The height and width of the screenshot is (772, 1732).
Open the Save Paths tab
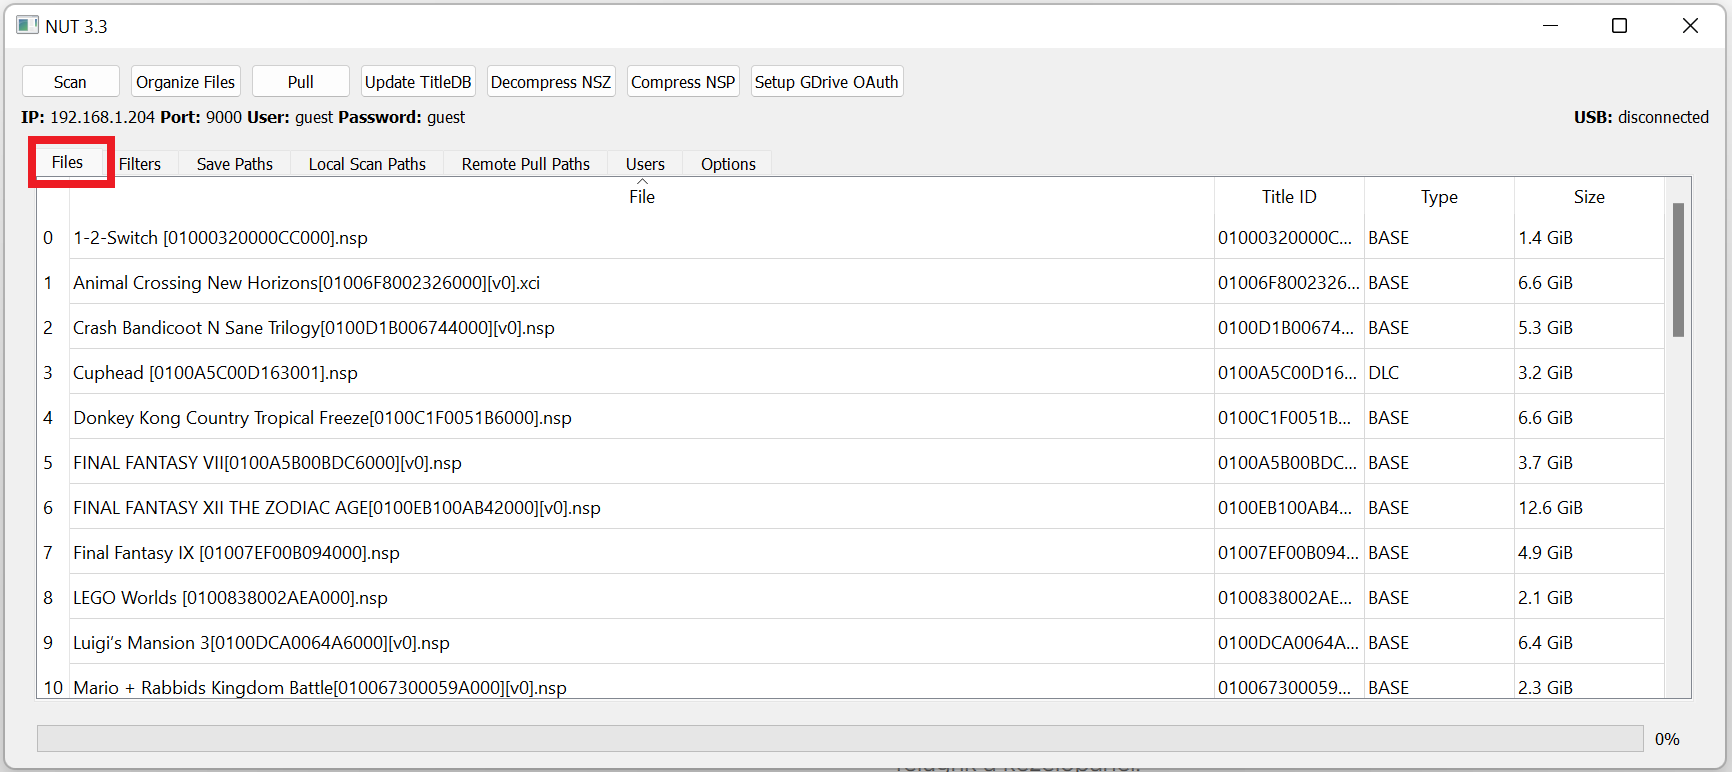tap(235, 164)
